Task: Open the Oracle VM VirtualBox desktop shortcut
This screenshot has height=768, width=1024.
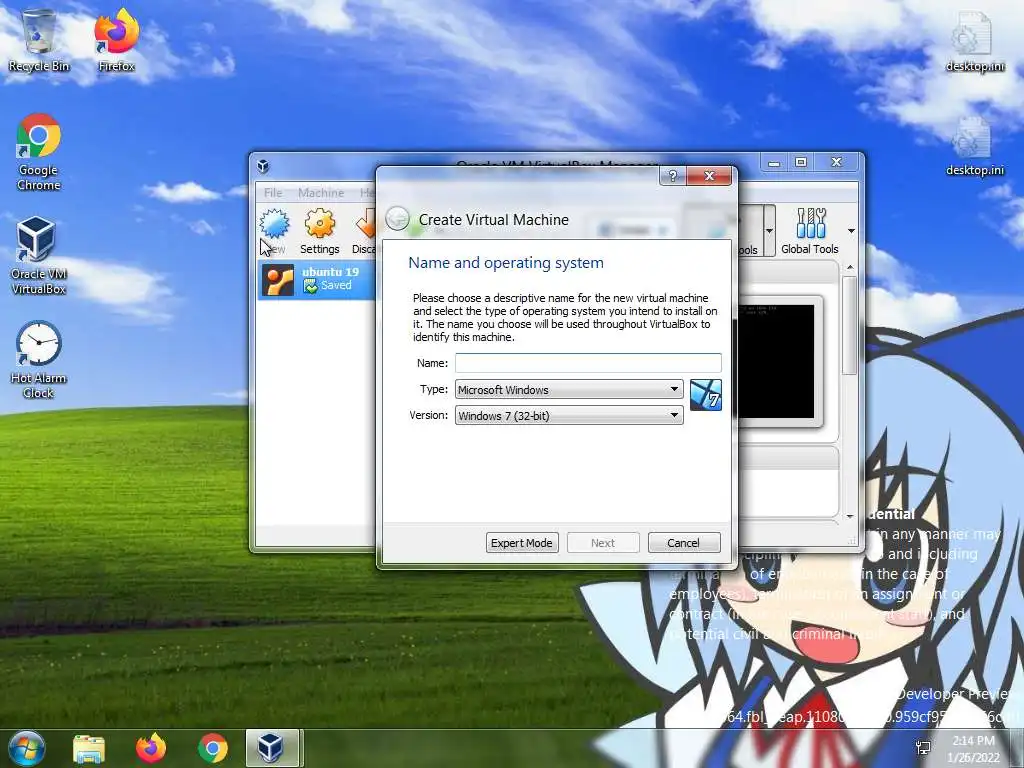Action: point(38,256)
